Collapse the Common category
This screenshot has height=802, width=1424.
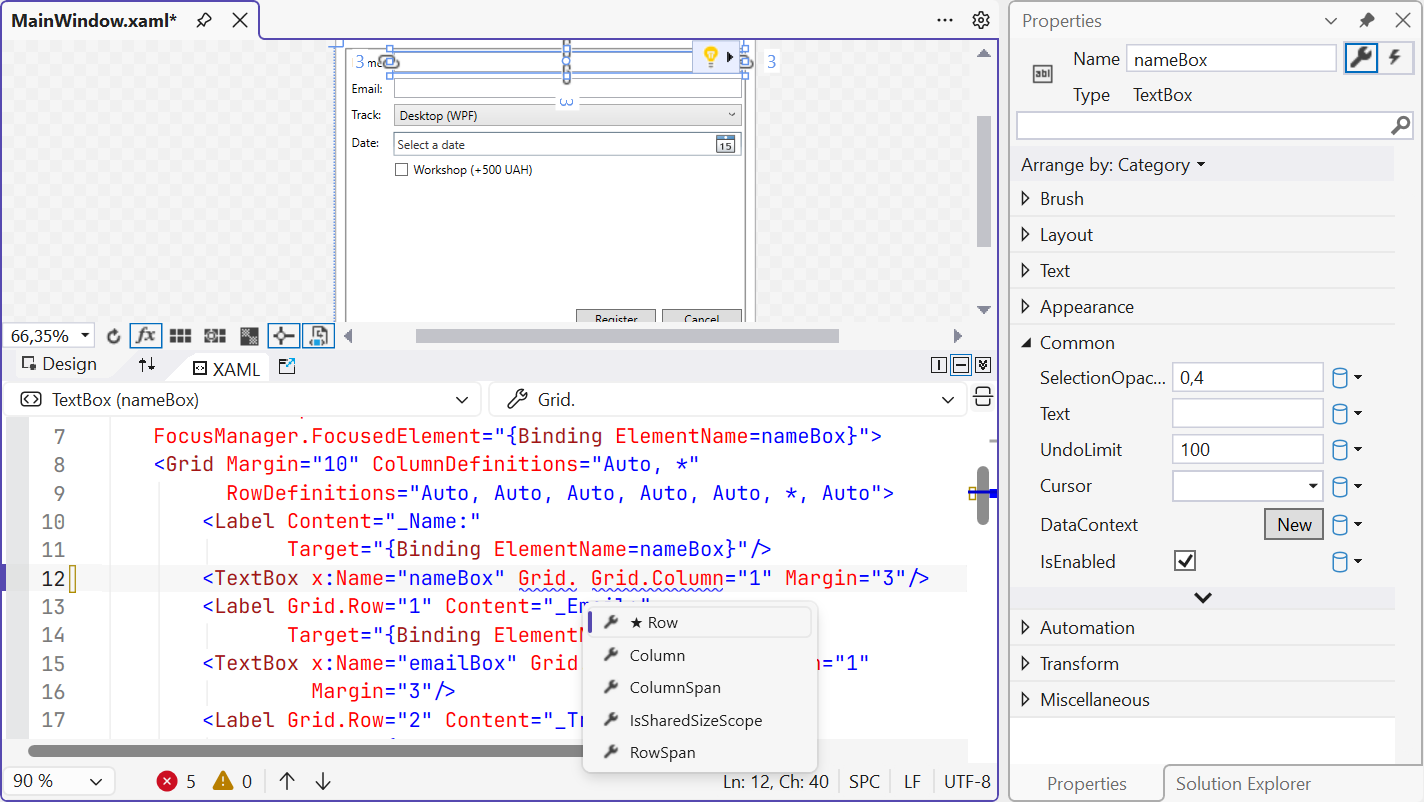point(1025,343)
